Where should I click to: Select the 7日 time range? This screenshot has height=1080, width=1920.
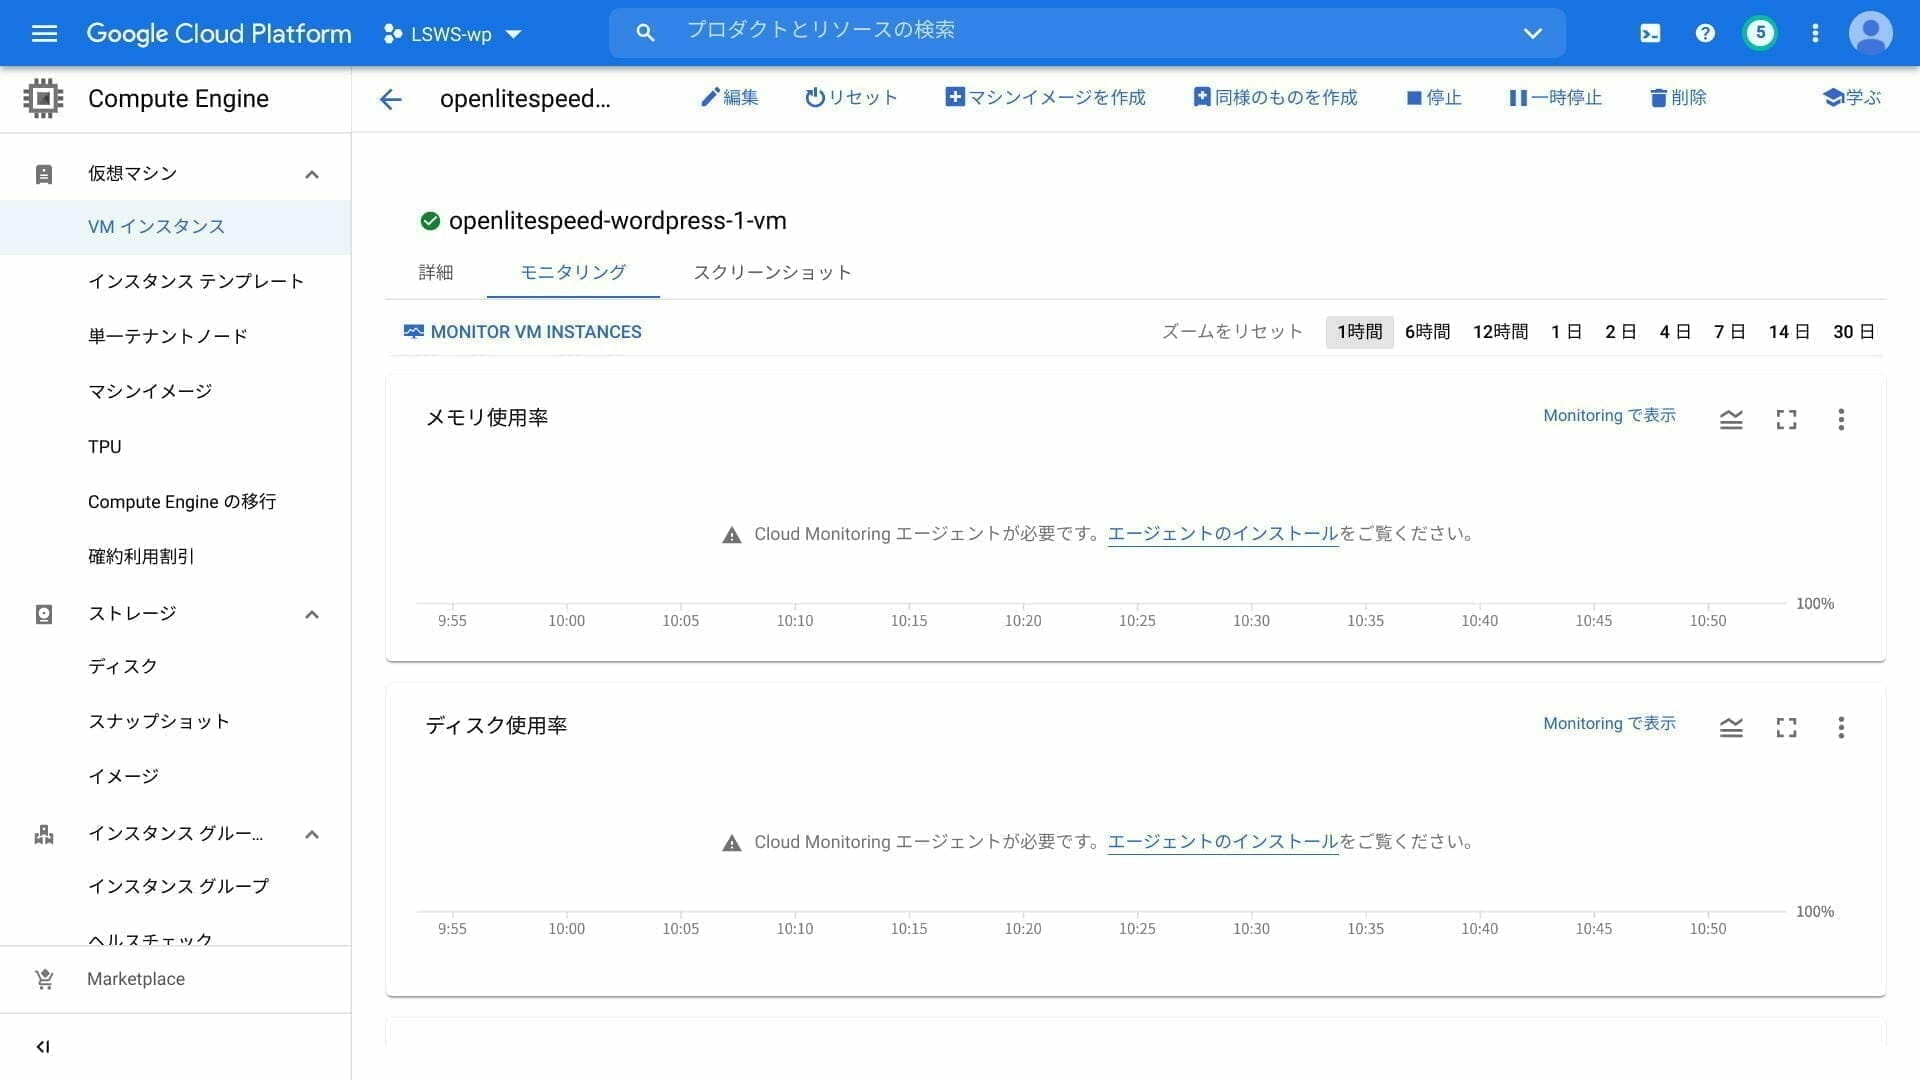coord(1729,332)
